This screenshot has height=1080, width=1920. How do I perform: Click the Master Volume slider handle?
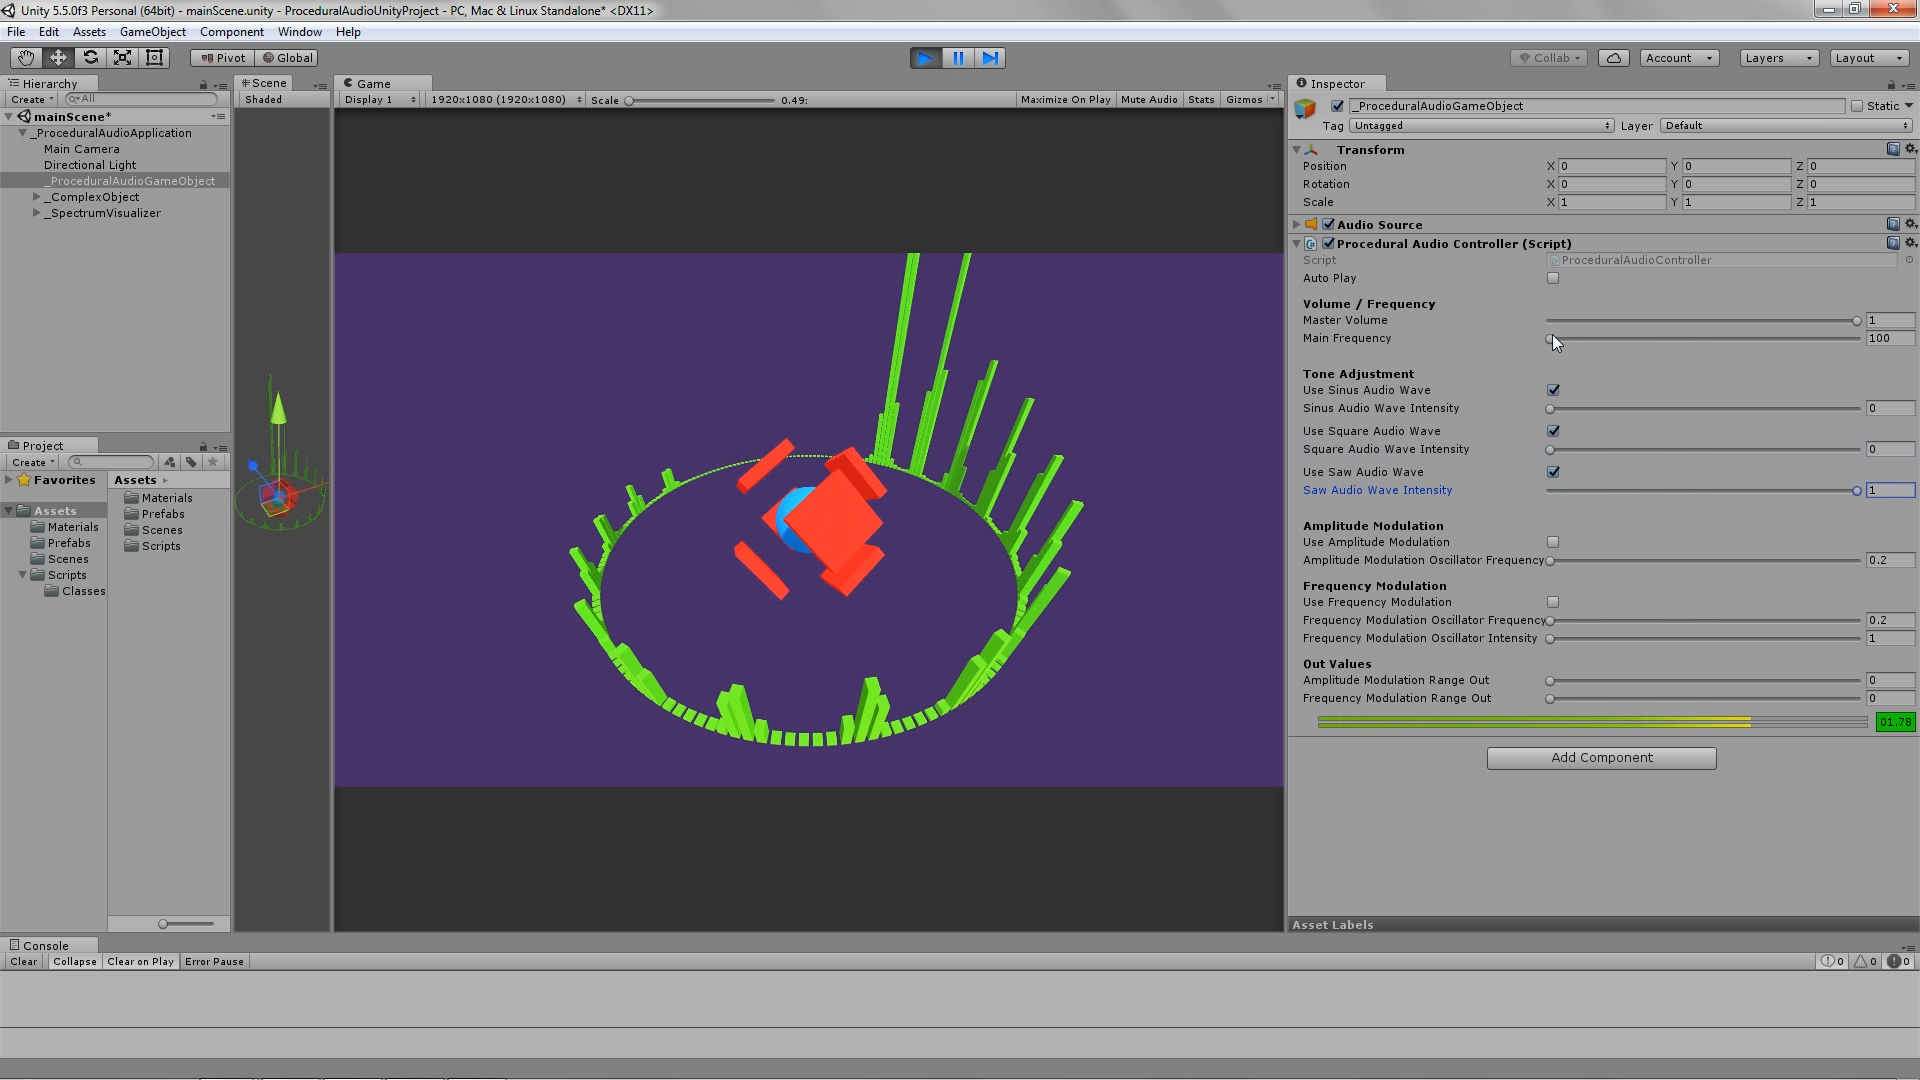point(1856,321)
